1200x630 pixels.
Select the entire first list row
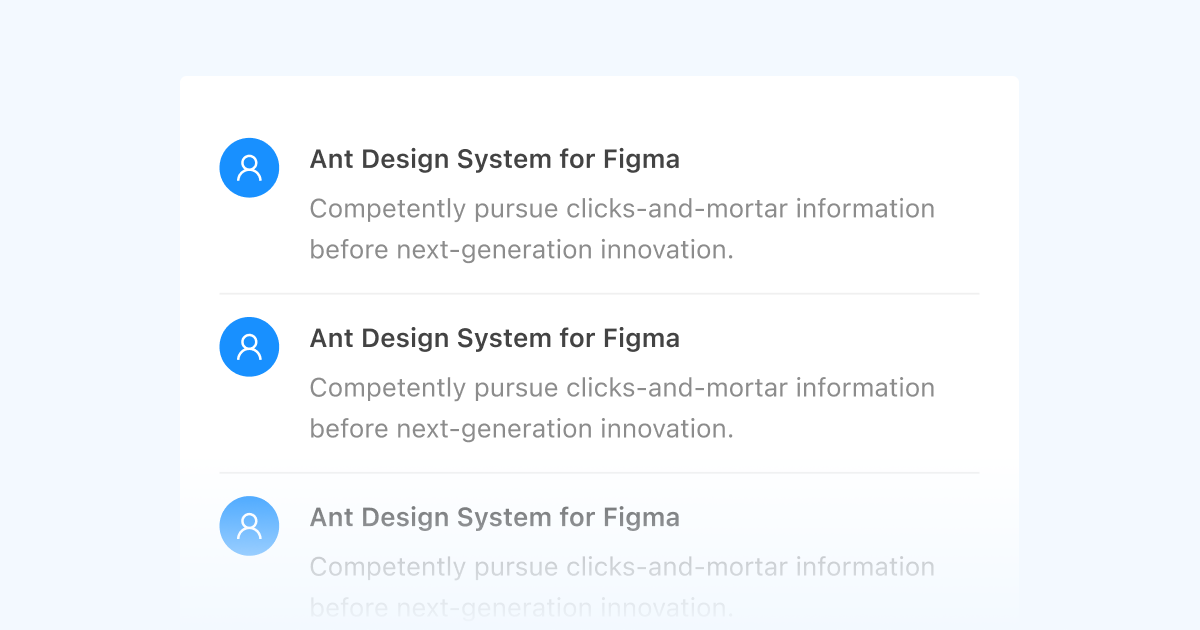(x=599, y=200)
